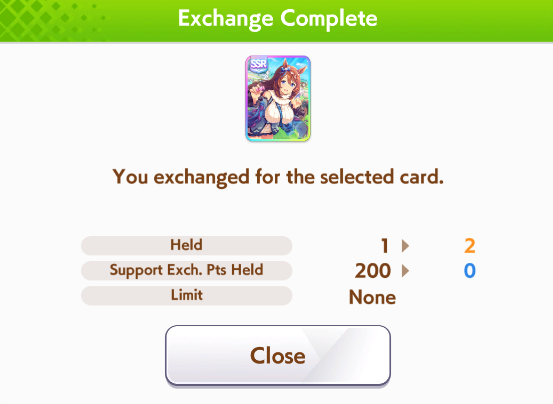Click the arrow beside Support Exch. Pts

click(405, 271)
